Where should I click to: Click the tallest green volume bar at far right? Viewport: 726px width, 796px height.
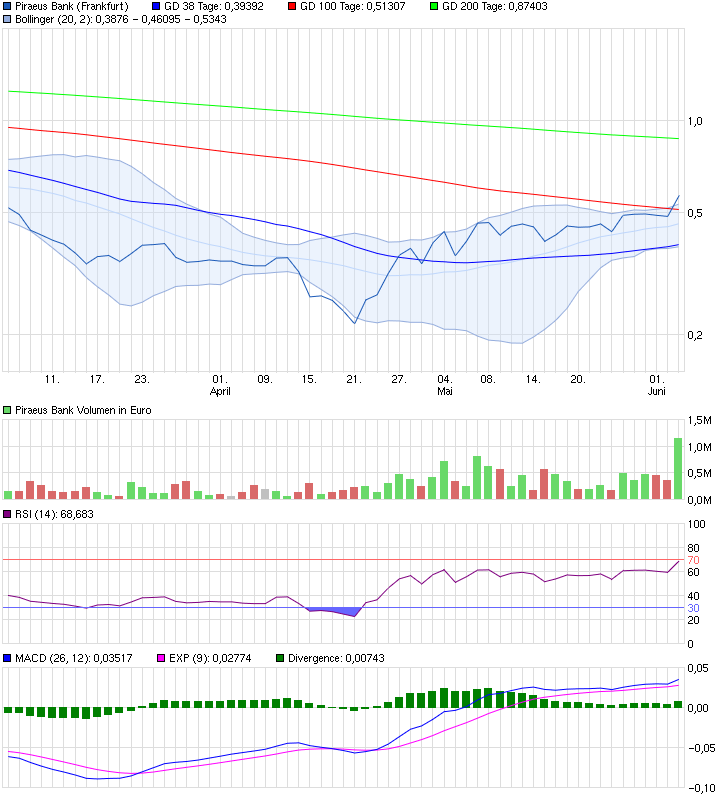point(677,468)
